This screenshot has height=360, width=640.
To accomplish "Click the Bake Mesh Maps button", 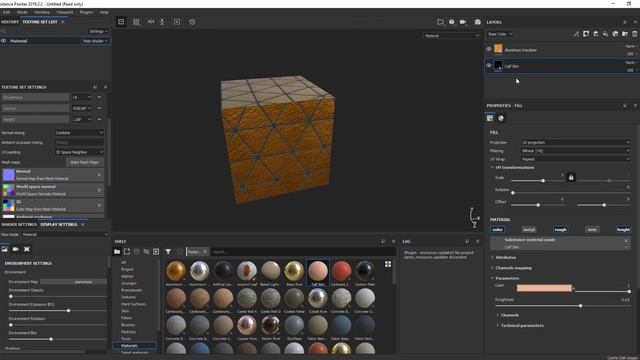I will point(84,162).
